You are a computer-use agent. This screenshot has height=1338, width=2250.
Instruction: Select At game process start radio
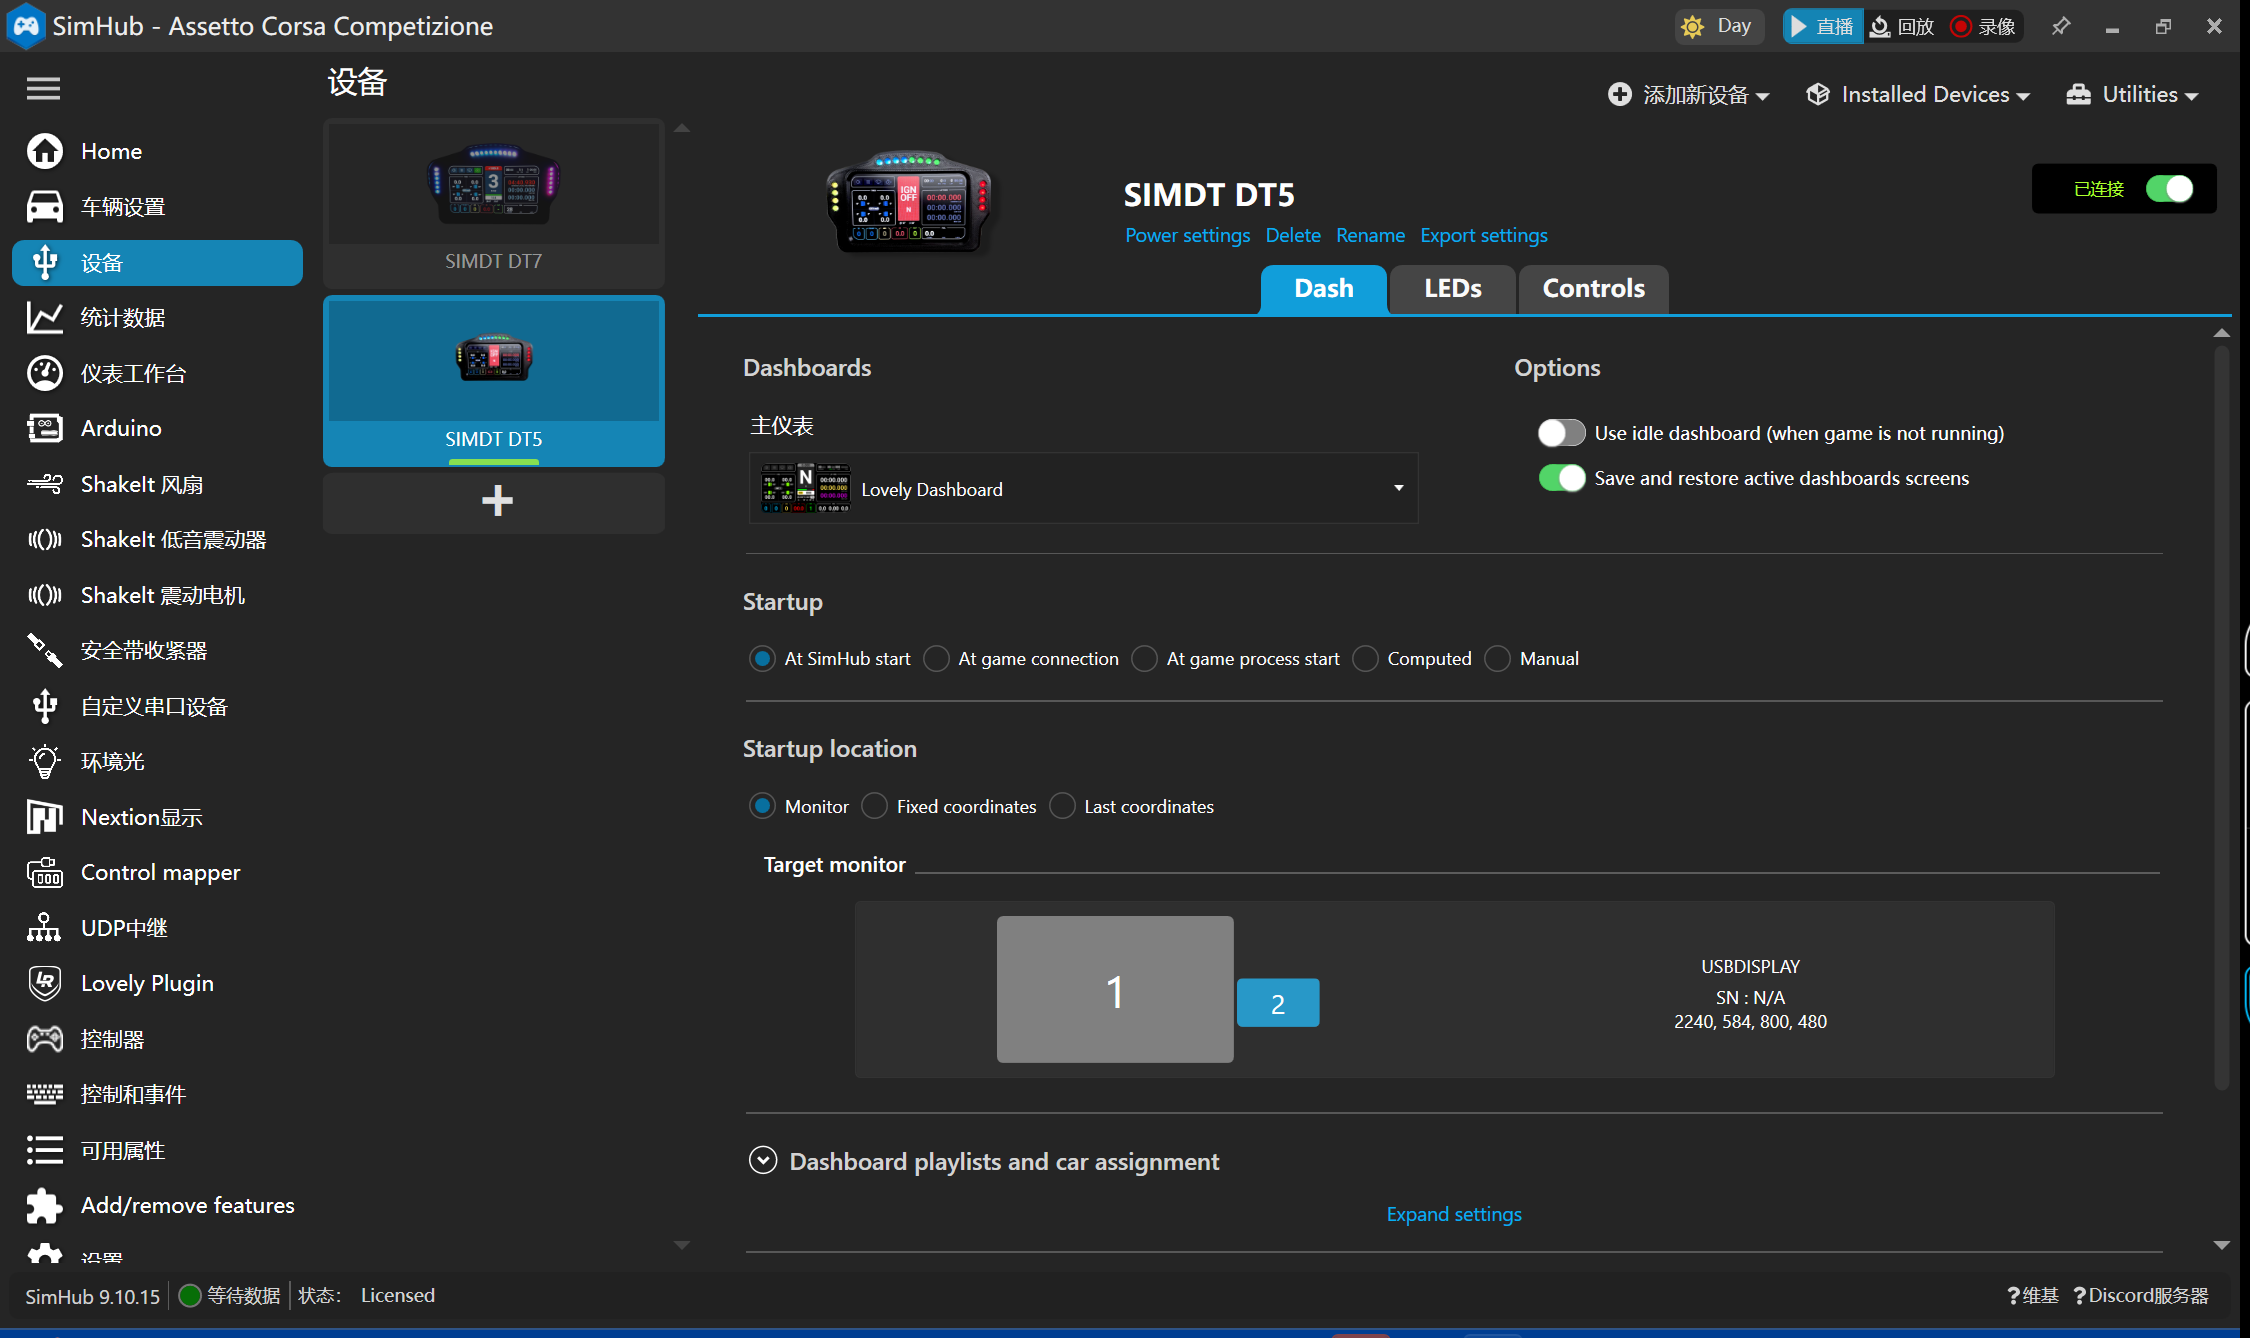coord(1144,658)
